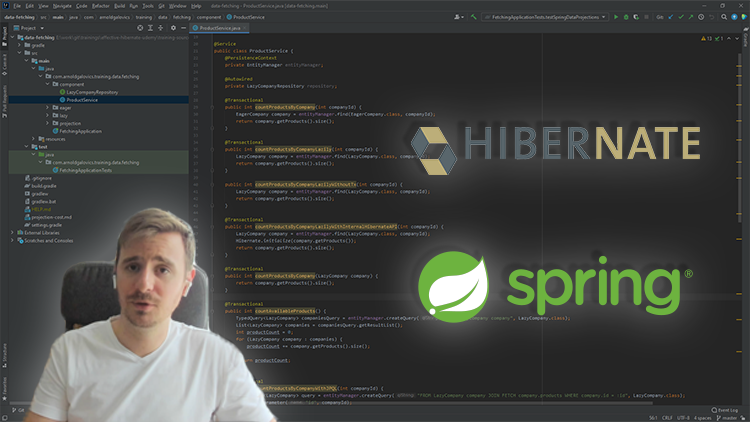Build project with the hammer icon
Screen dimensions: 750x422
(x=474, y=17)
